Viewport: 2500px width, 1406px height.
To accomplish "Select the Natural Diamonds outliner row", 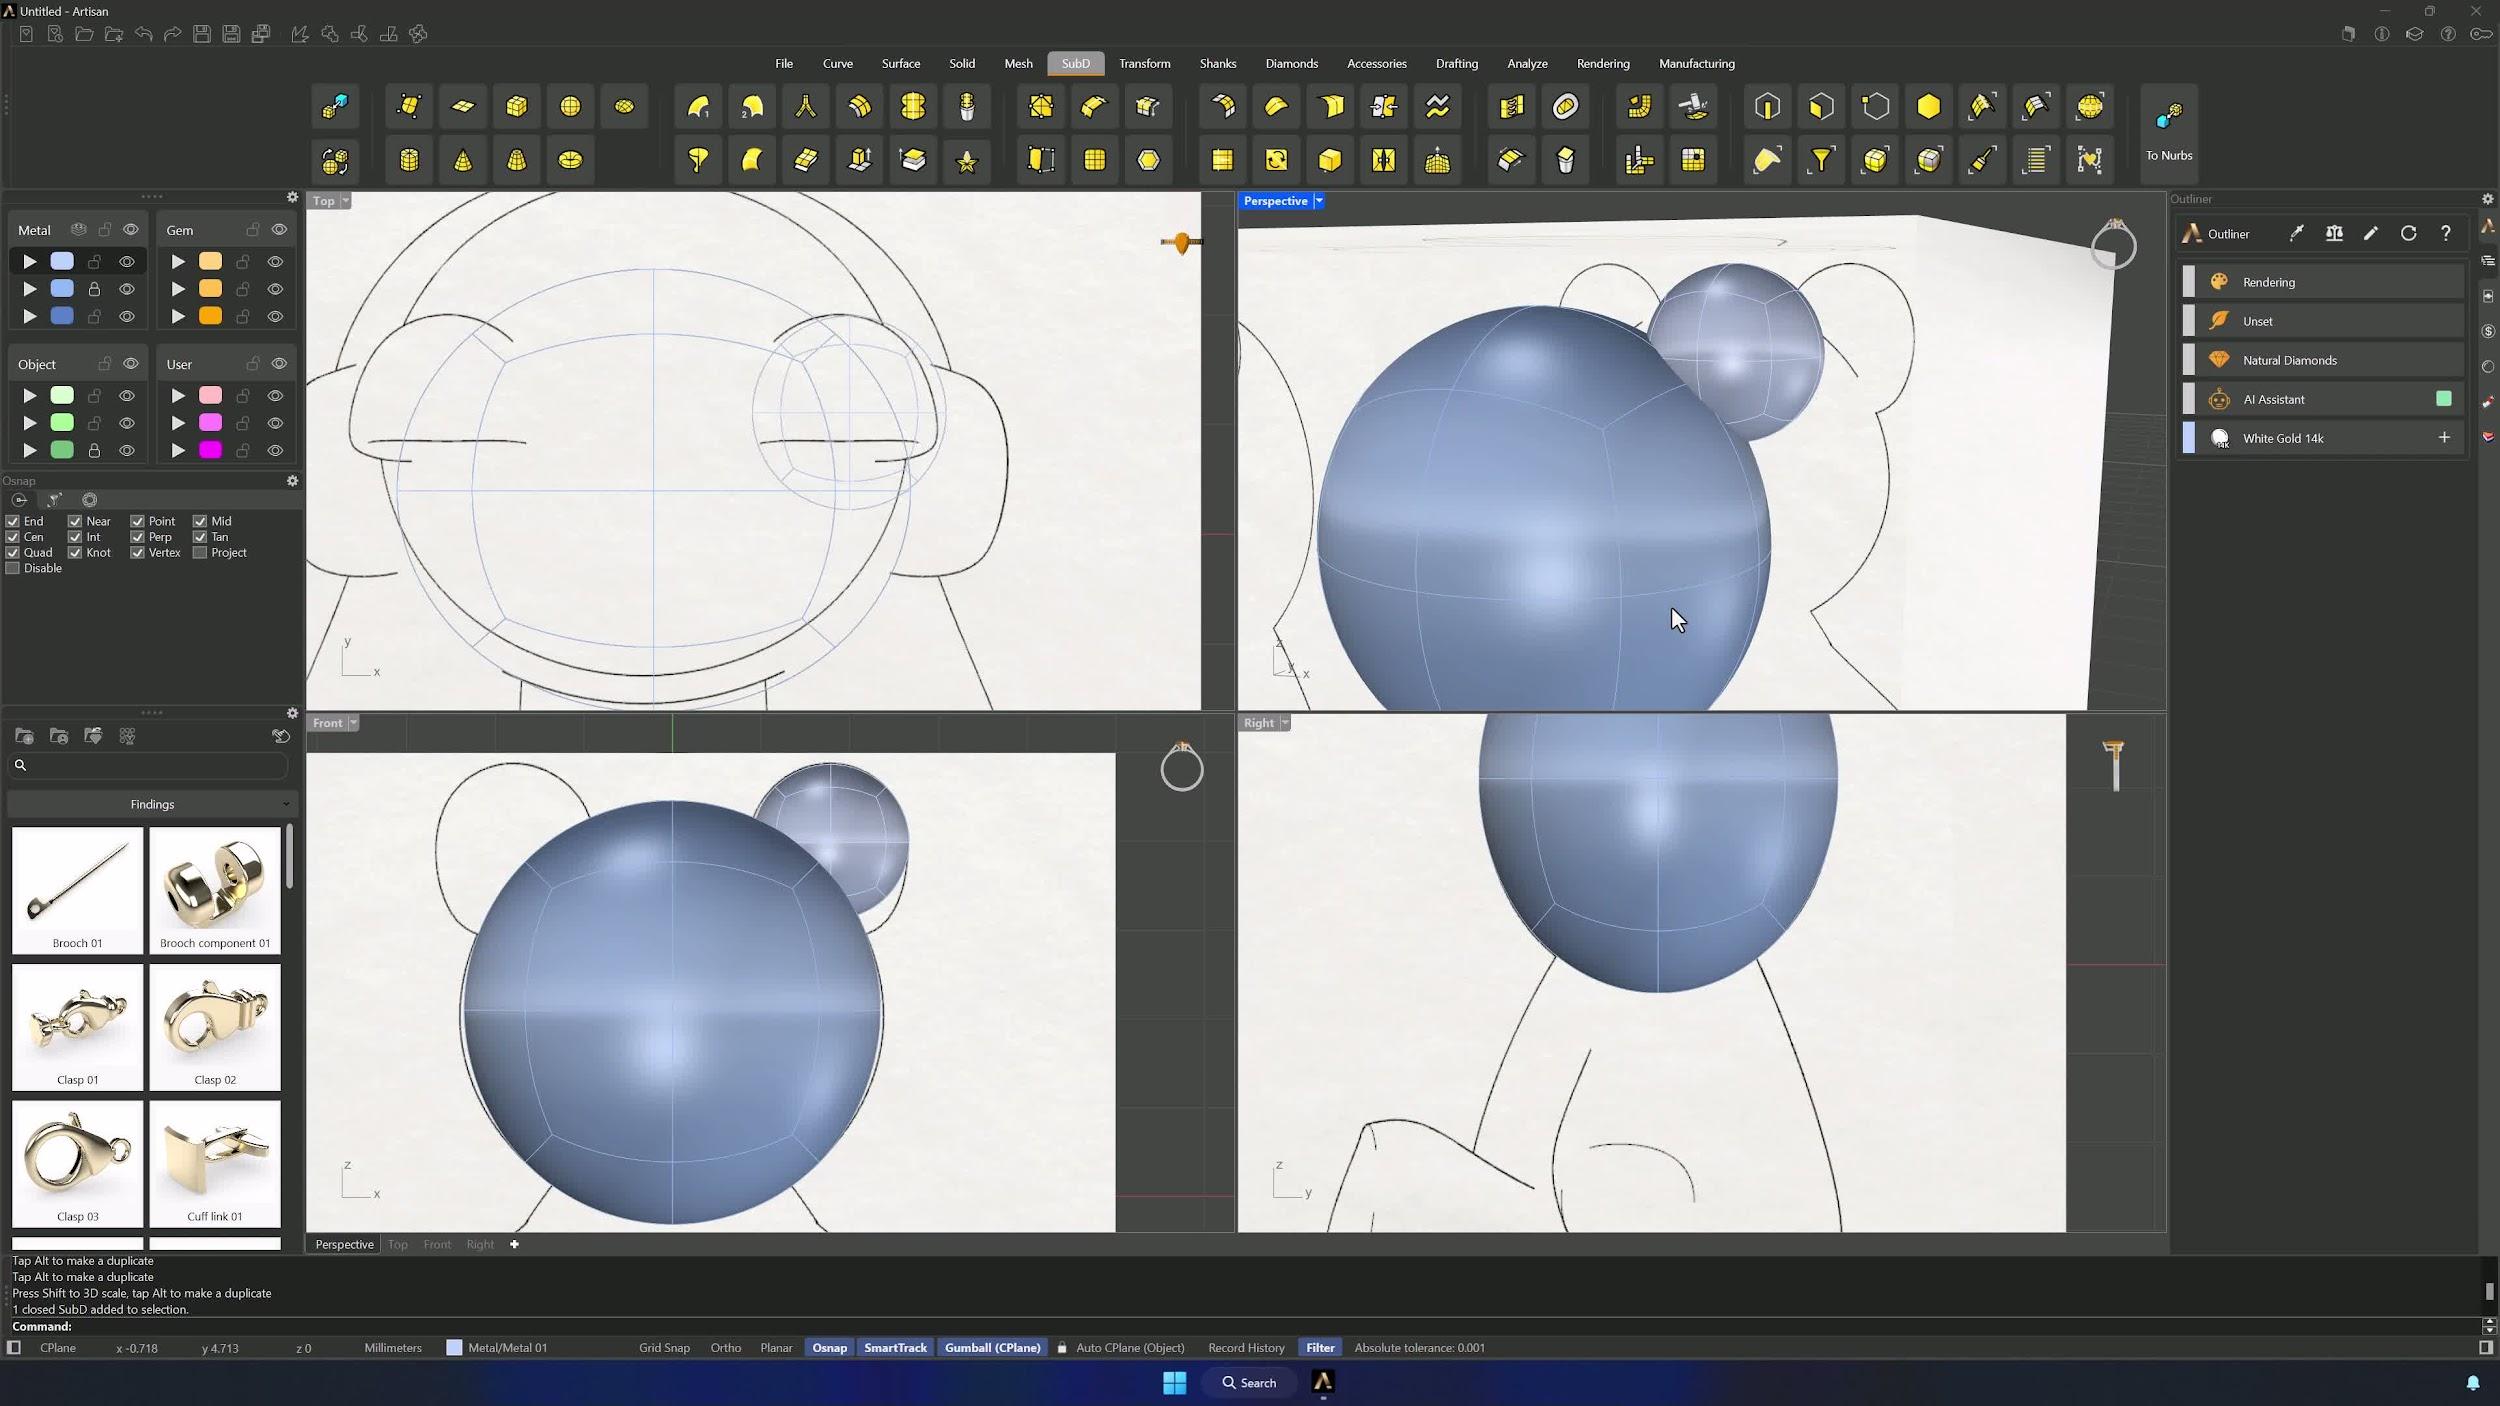I will click(2322, 360).
